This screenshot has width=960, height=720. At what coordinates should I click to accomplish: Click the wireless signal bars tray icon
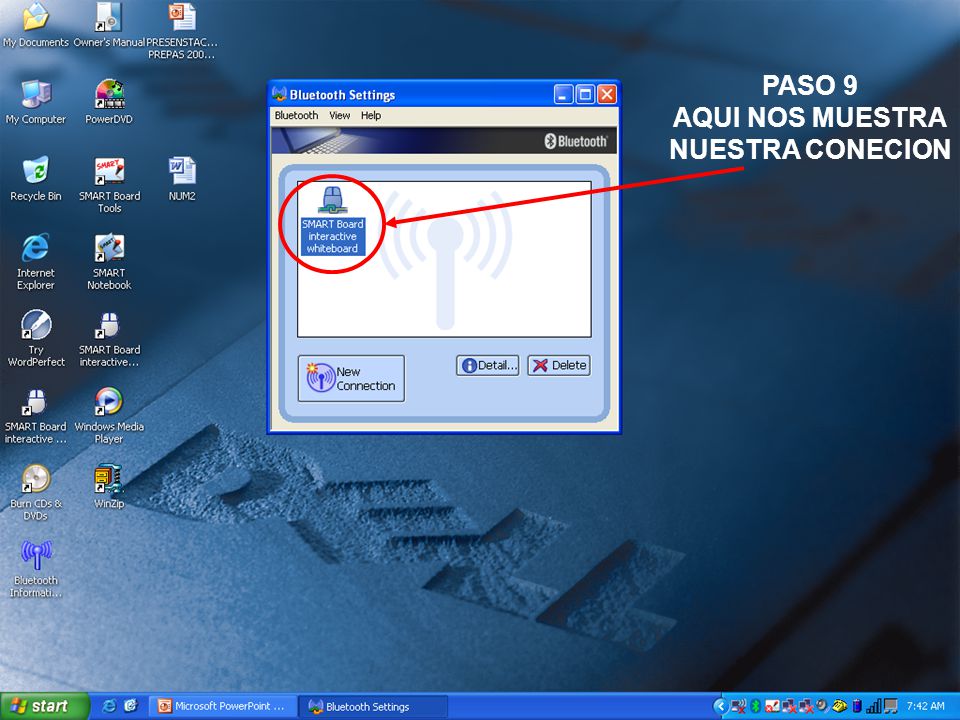(x=874, y=706)
